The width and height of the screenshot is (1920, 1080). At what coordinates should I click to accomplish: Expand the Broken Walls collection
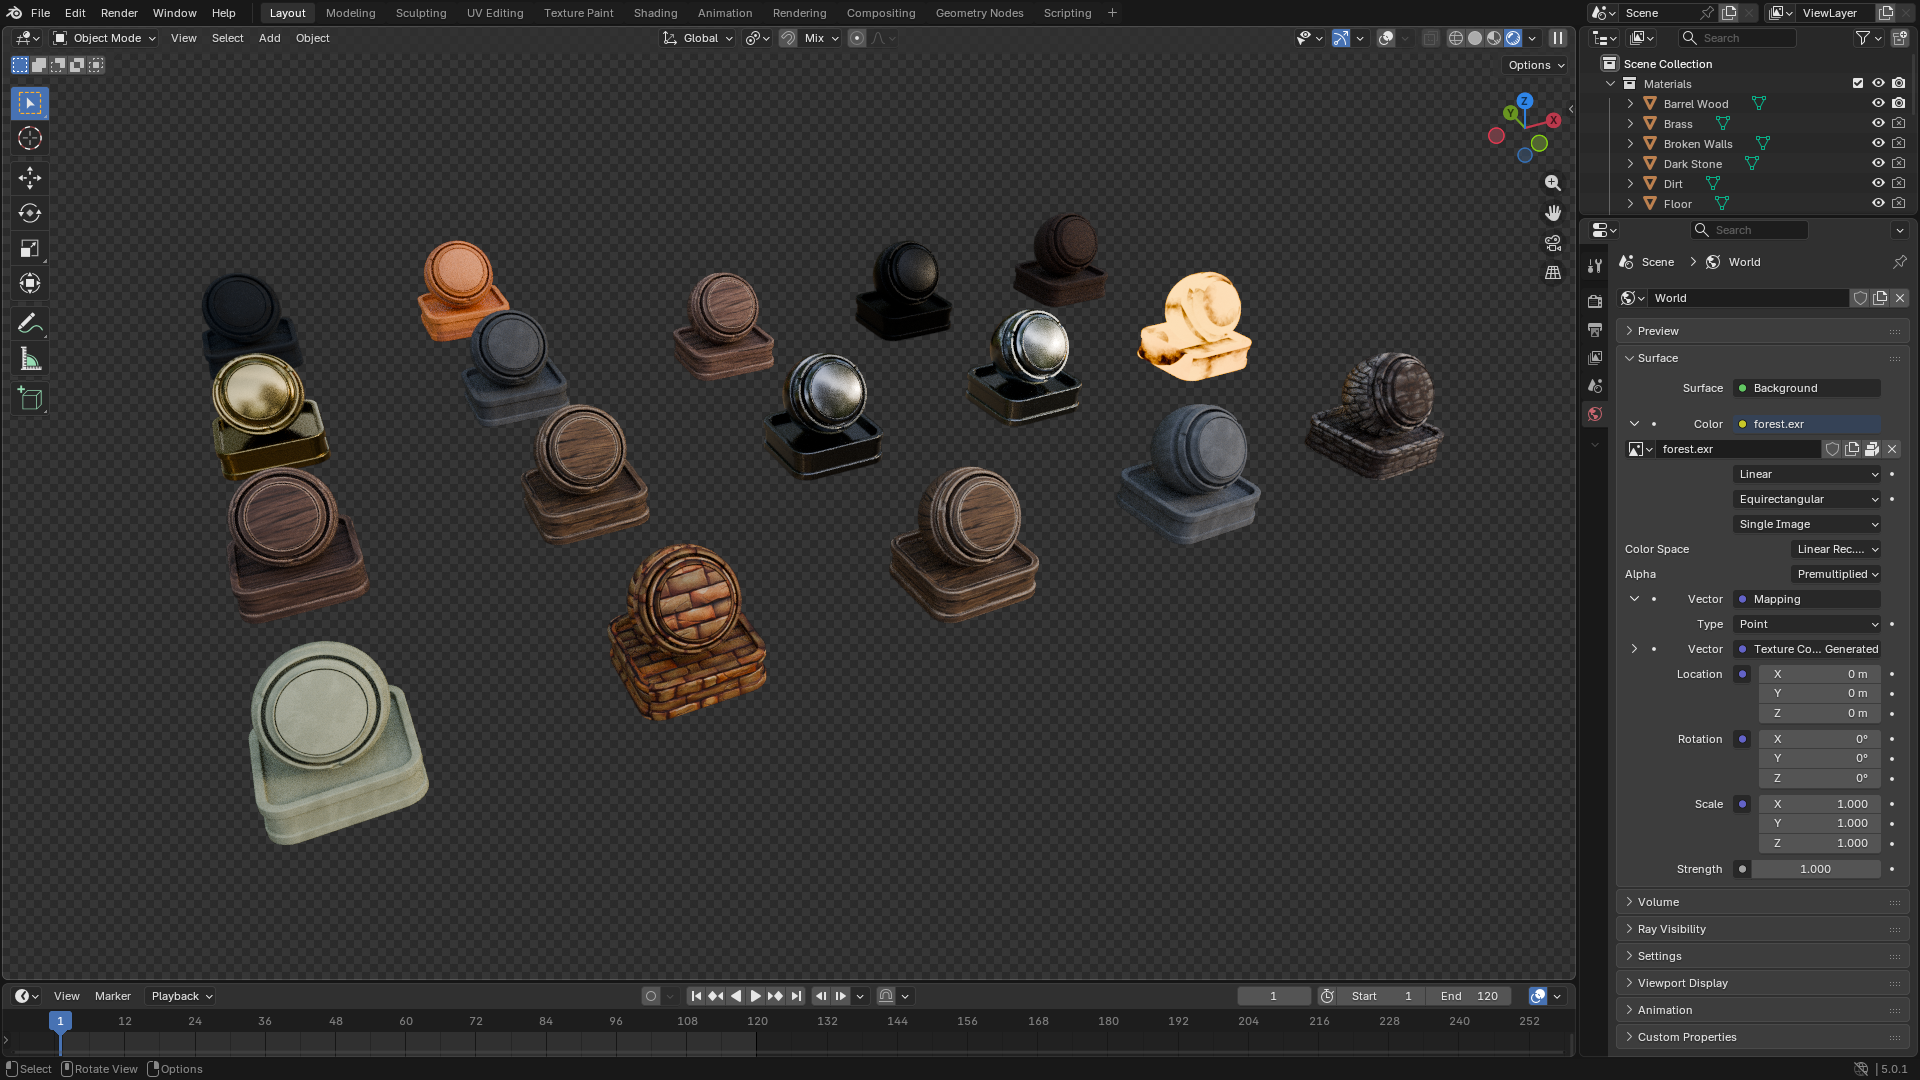tap(1630, 143)
